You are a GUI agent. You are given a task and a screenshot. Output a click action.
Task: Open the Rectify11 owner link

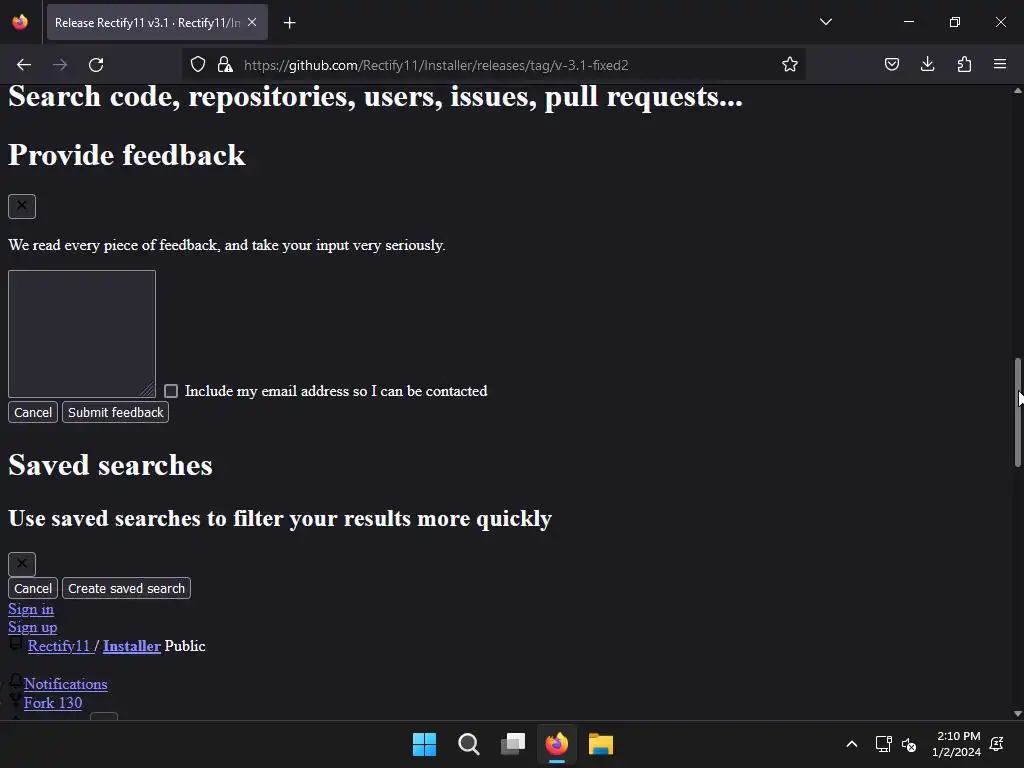59,646
